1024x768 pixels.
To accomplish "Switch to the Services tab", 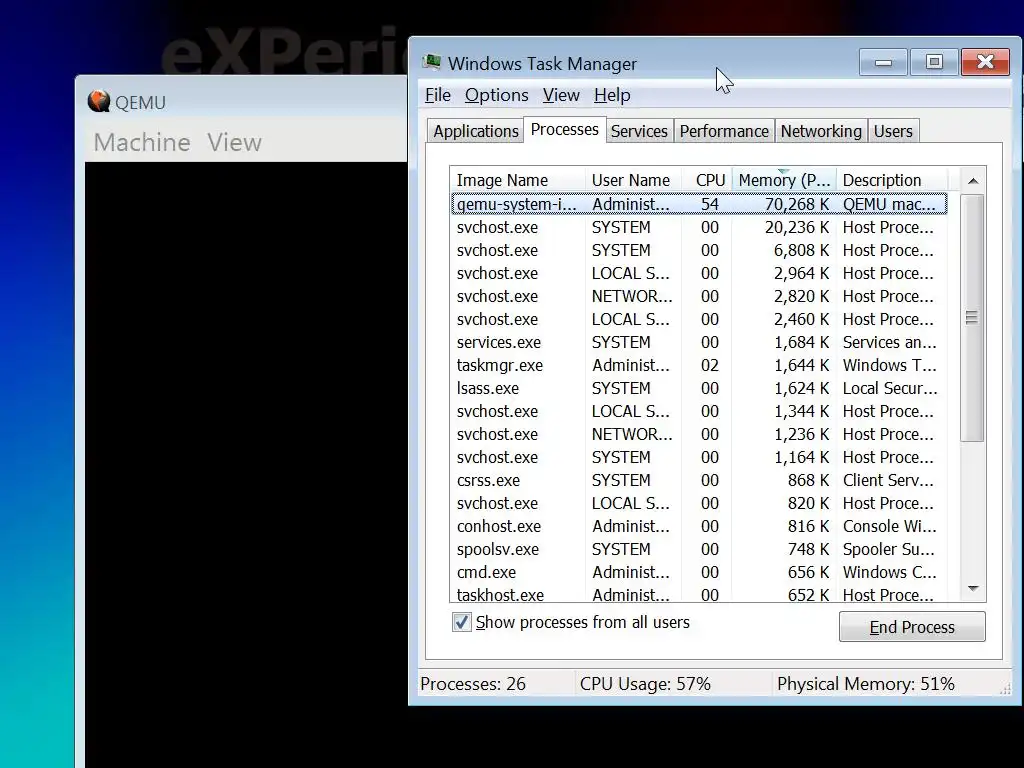I will (639, 131).
